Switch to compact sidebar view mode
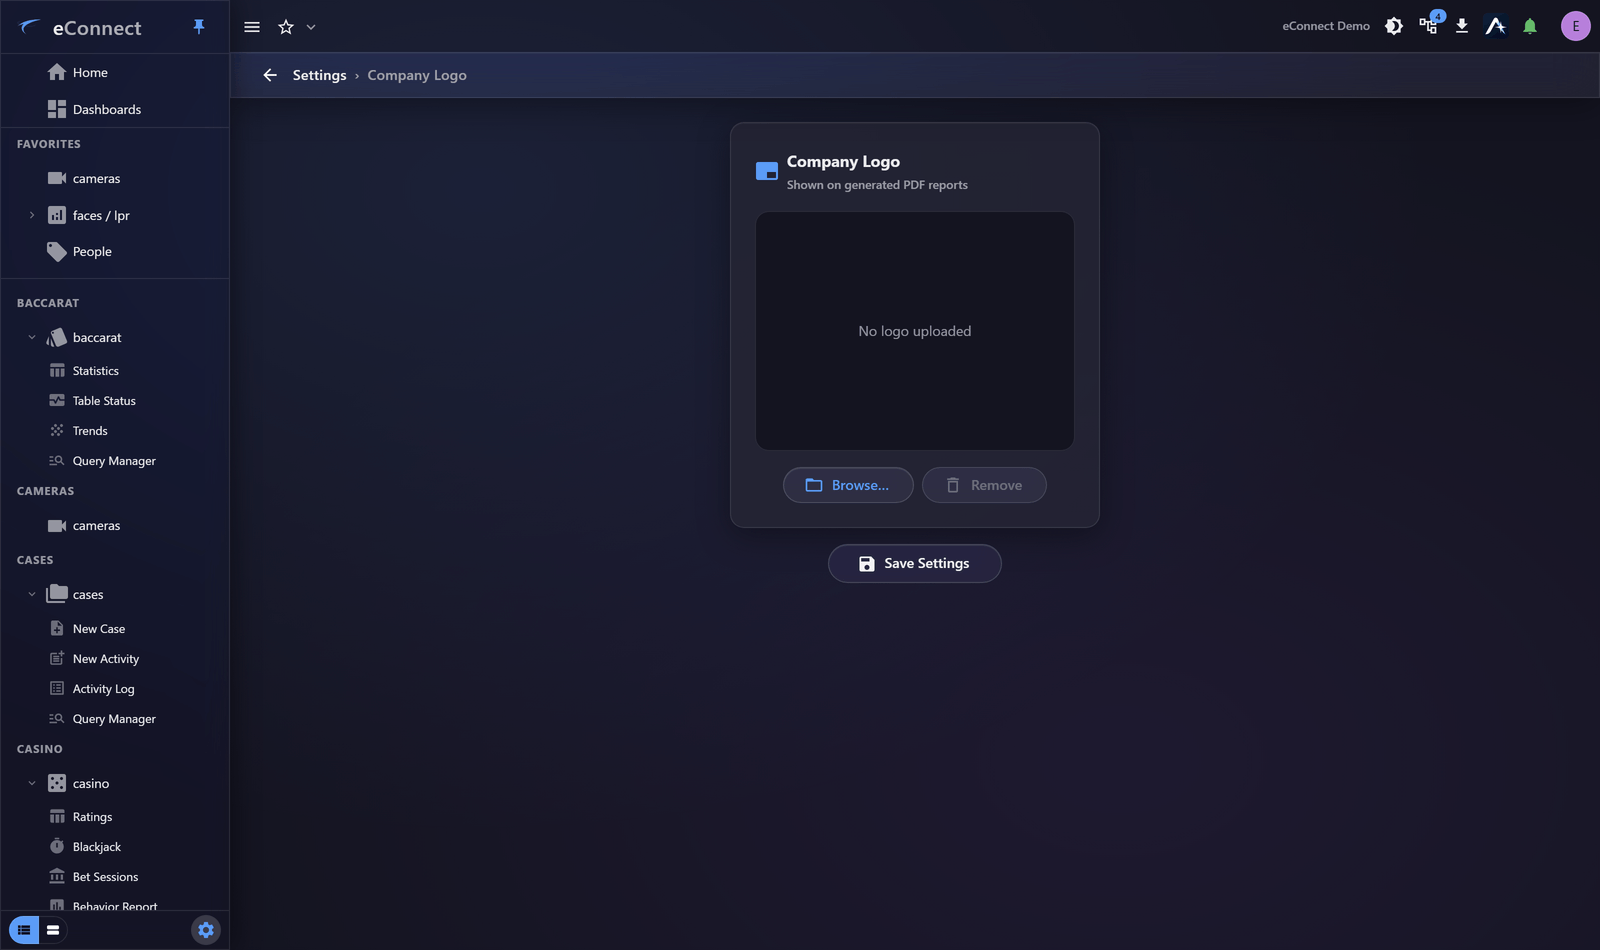Image resolution: width=1600 pixels, height=950 pixels. 53,930
